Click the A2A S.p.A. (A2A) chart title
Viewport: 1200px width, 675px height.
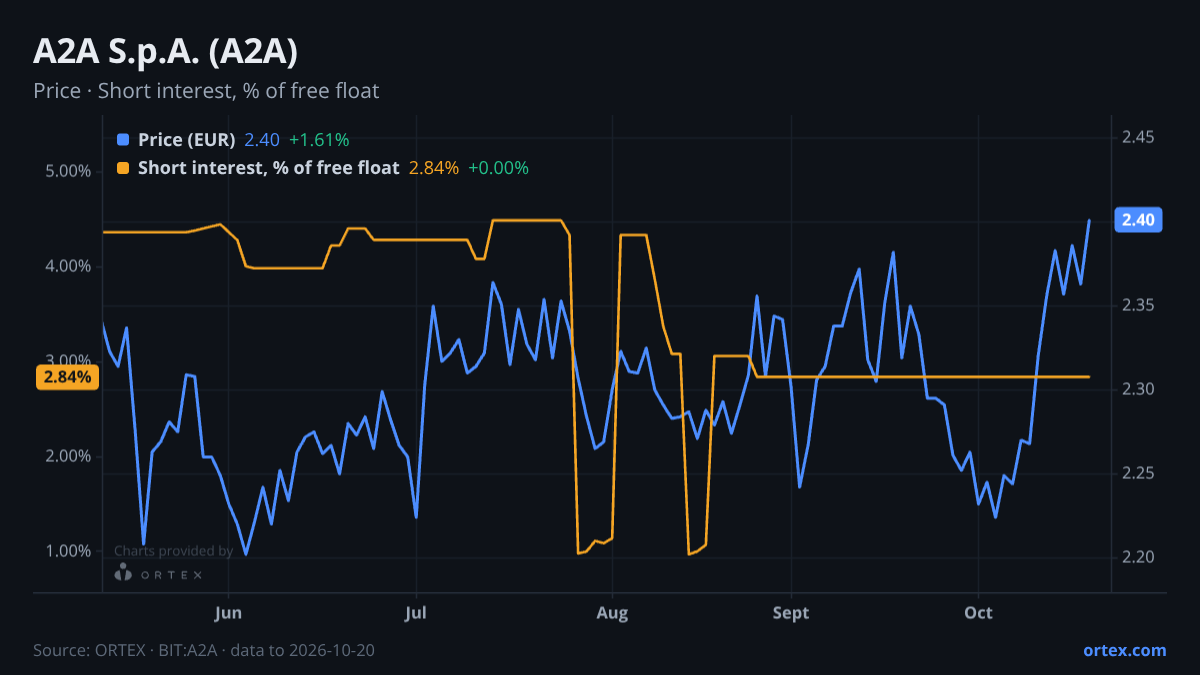coord(165,52)
